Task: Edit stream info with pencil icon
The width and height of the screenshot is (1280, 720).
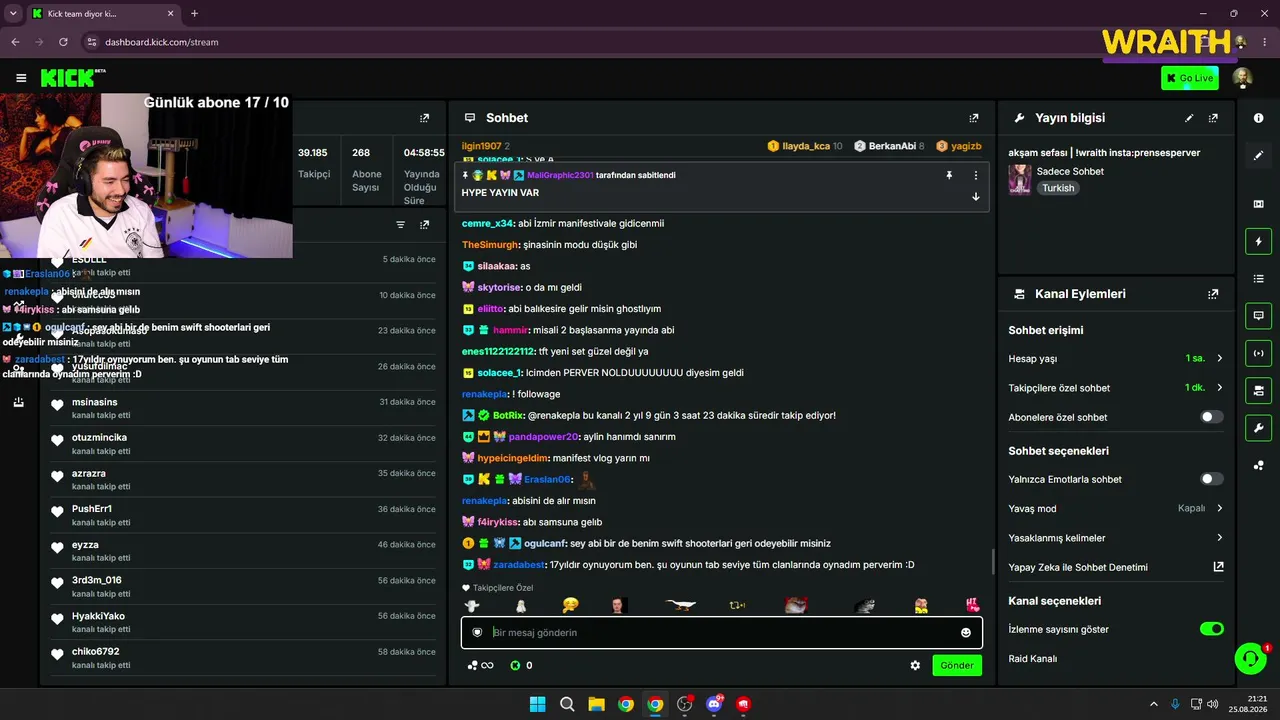Action: click(x=1189, y=118)
